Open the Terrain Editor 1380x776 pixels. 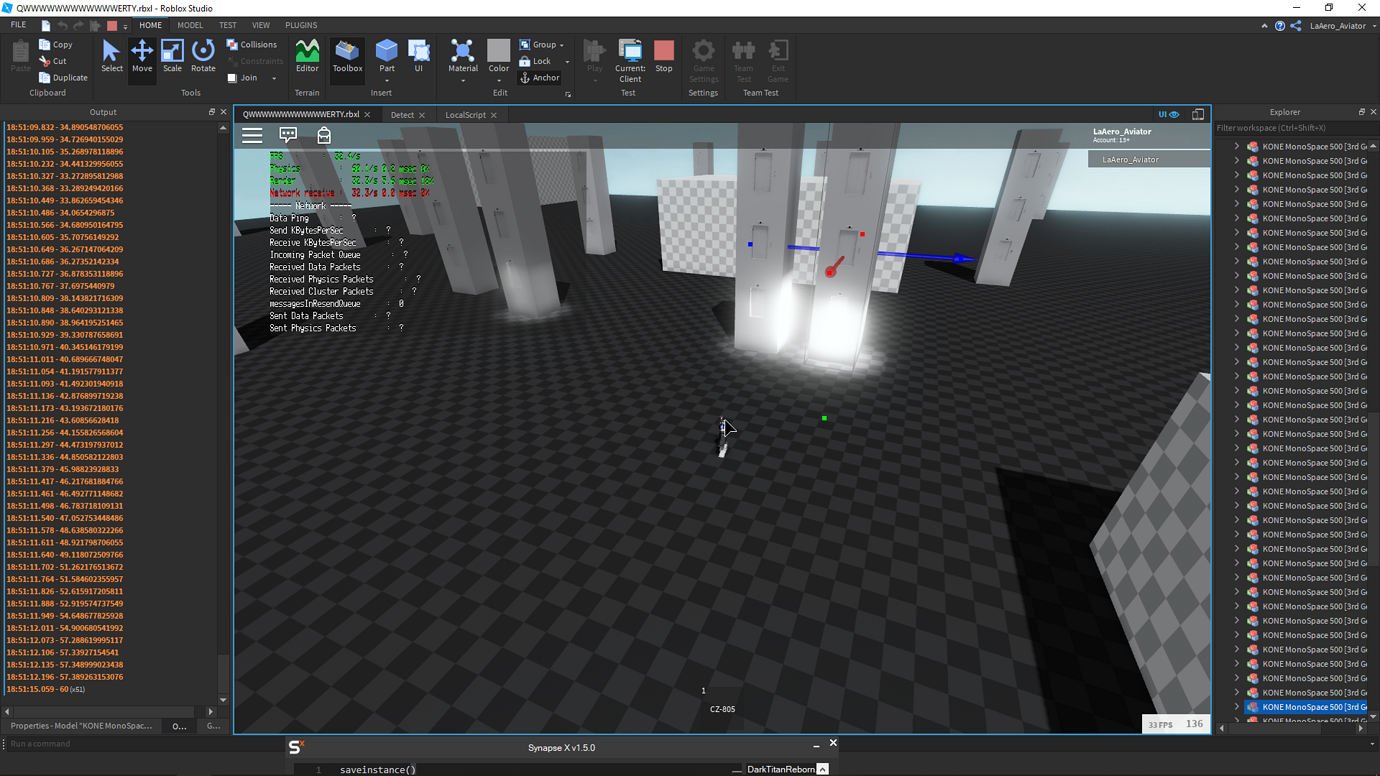point(307,56)
